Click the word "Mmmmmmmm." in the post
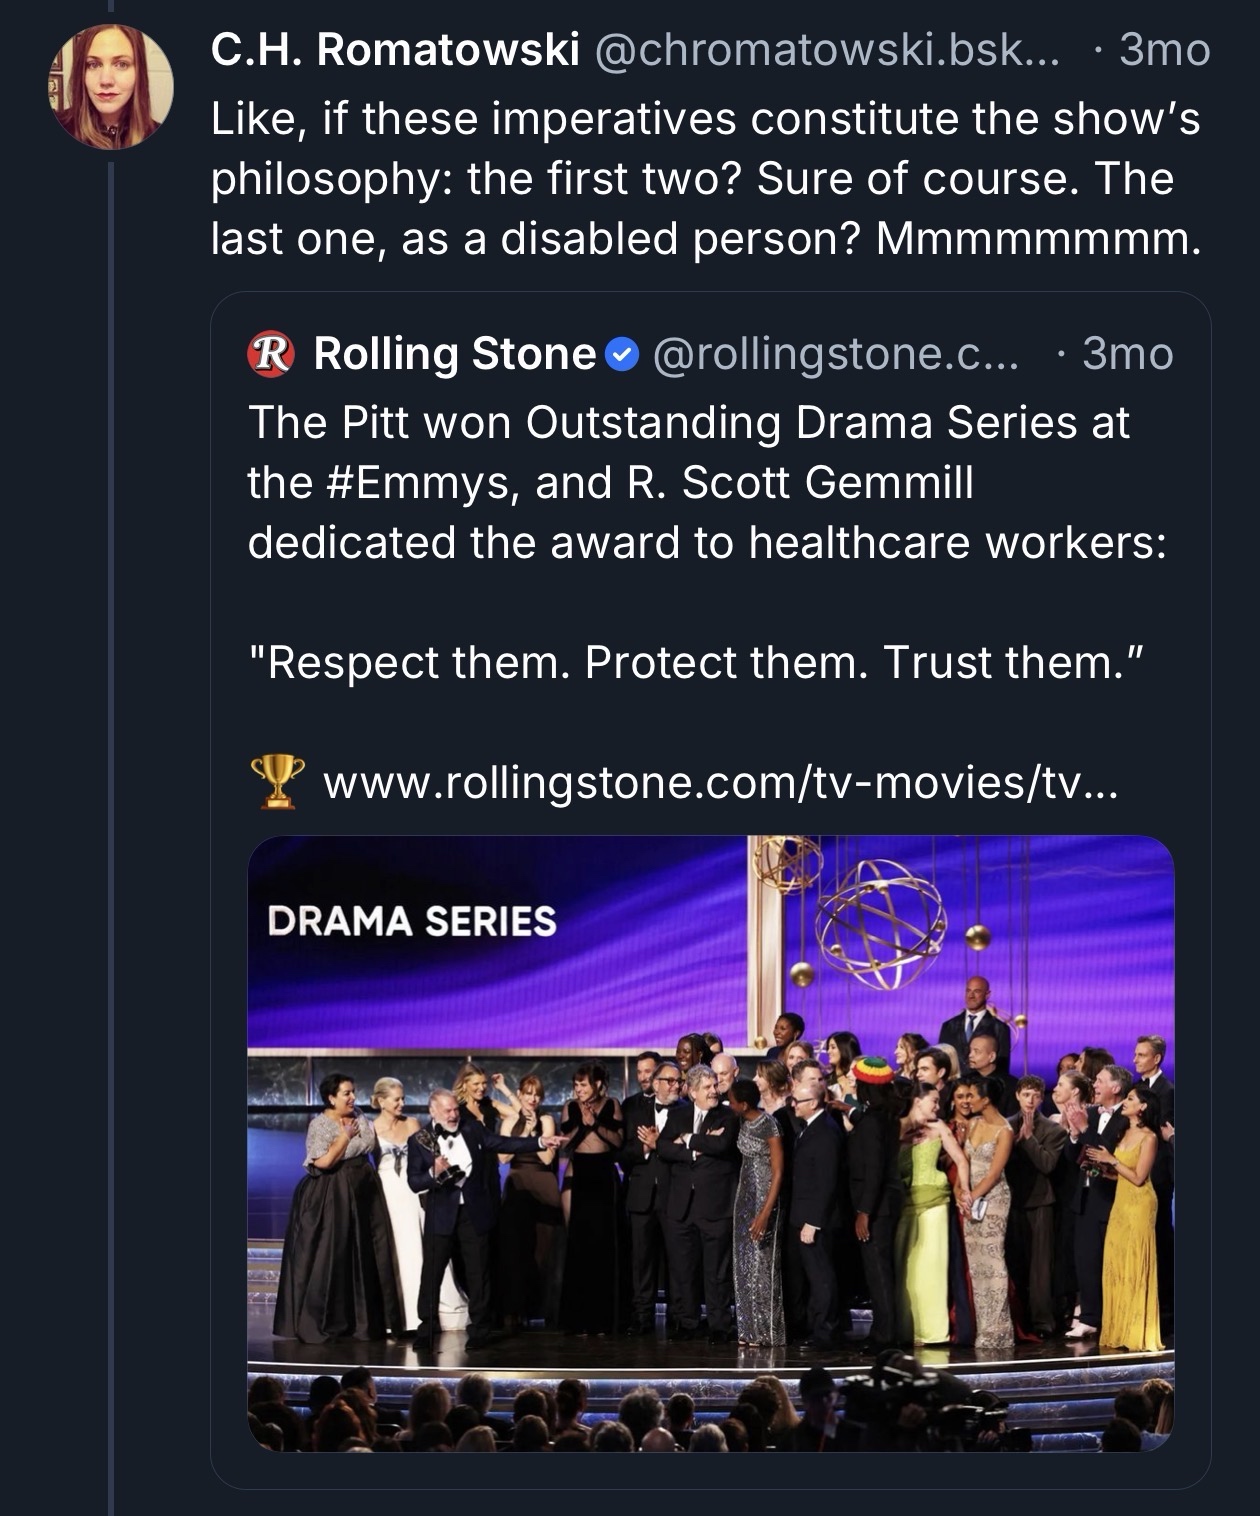1260x1516 pixels. [x=1038, y=238]
